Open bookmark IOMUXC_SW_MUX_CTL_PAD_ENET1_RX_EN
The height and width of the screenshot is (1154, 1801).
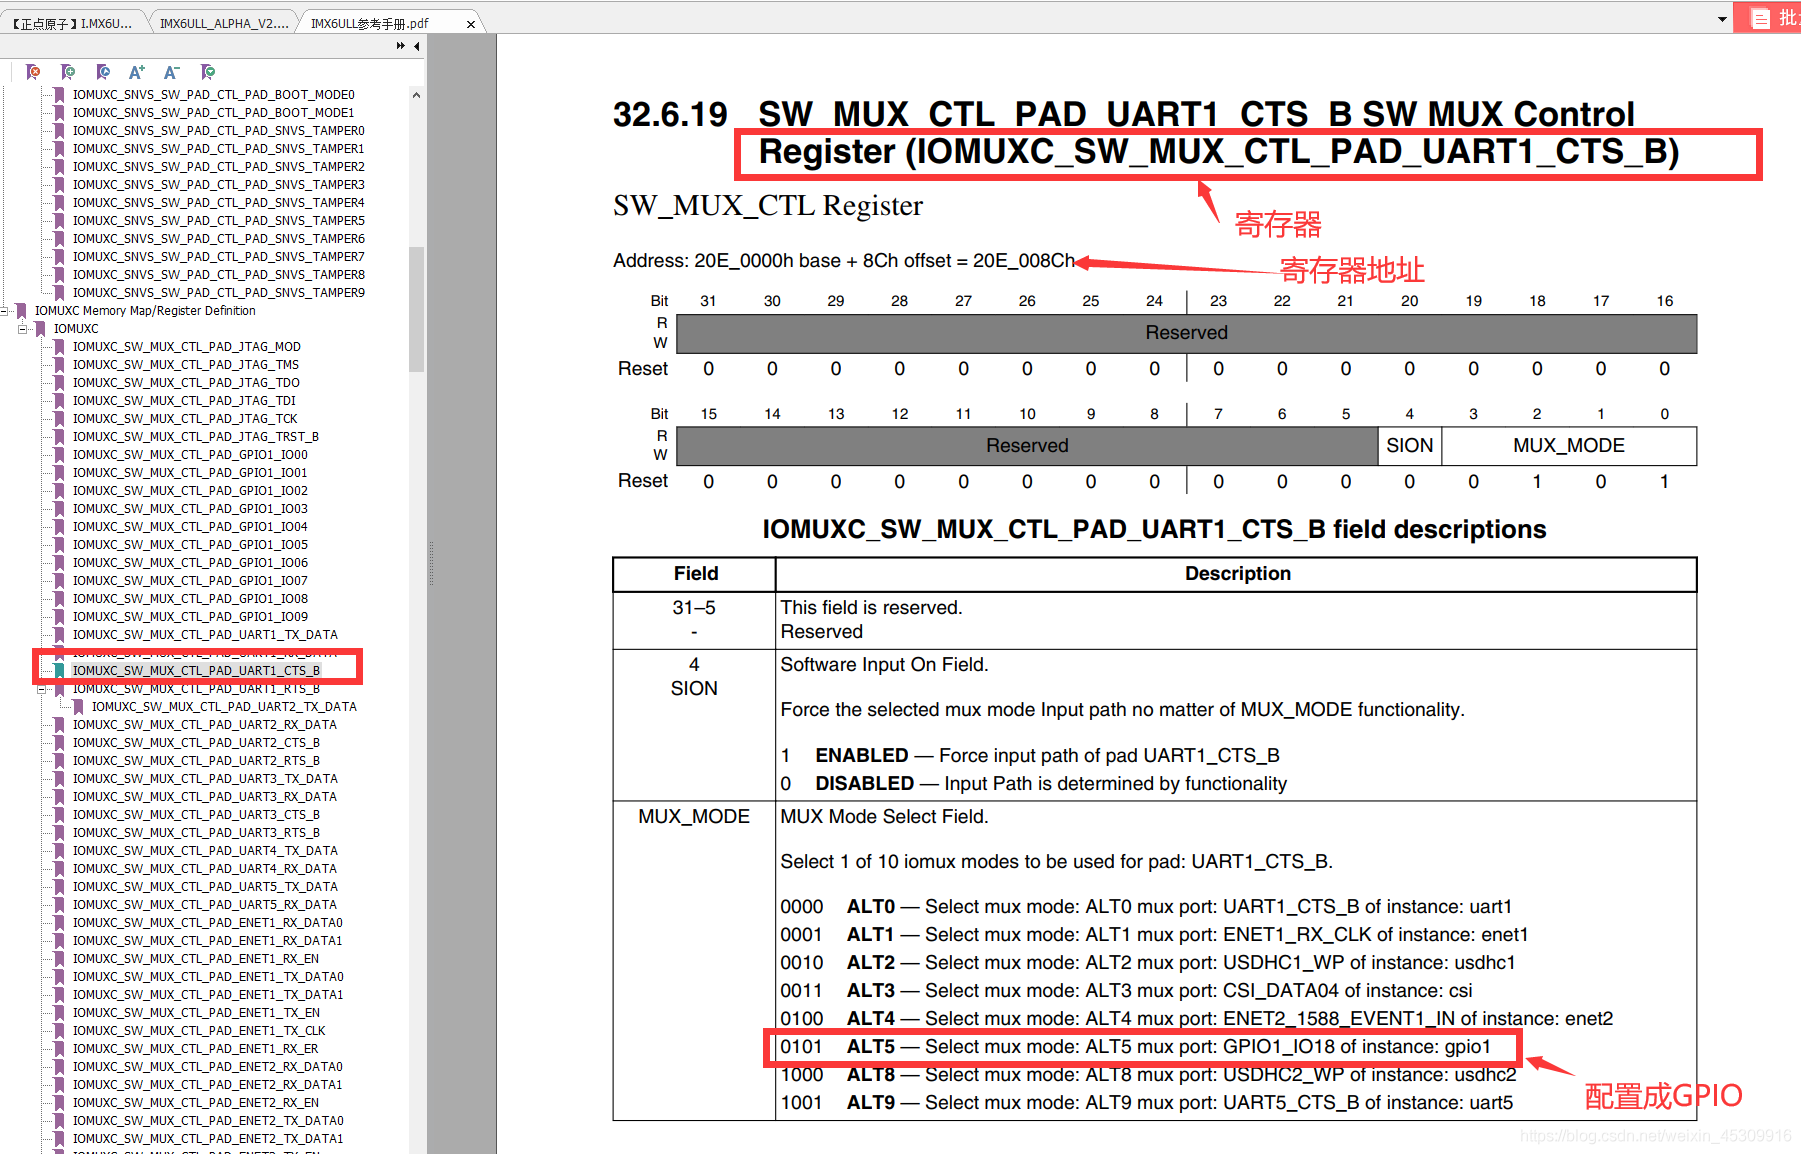click(196, 959)
